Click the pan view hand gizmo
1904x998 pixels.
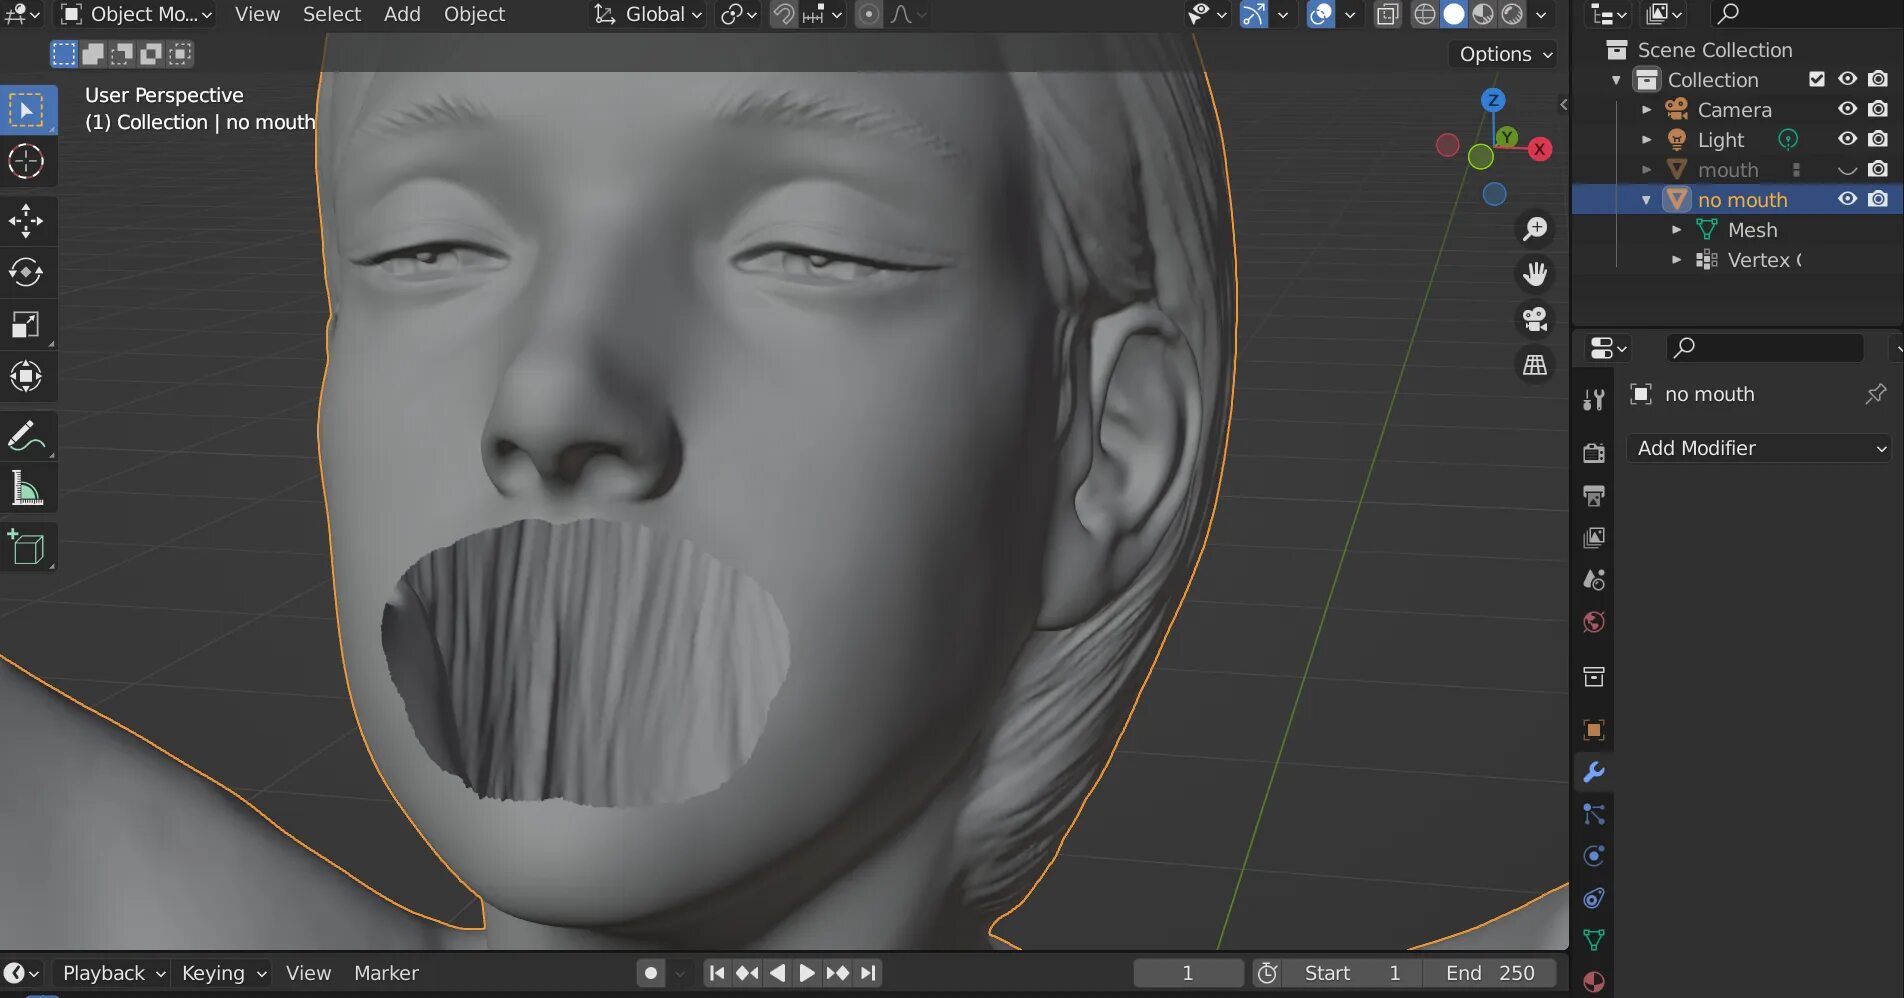point(1535,273)
